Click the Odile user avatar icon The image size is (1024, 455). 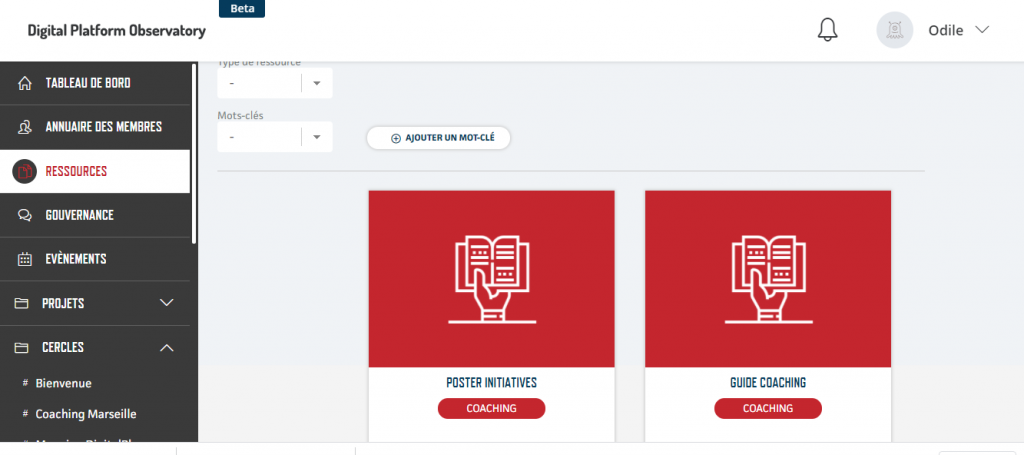click(894, 30)
